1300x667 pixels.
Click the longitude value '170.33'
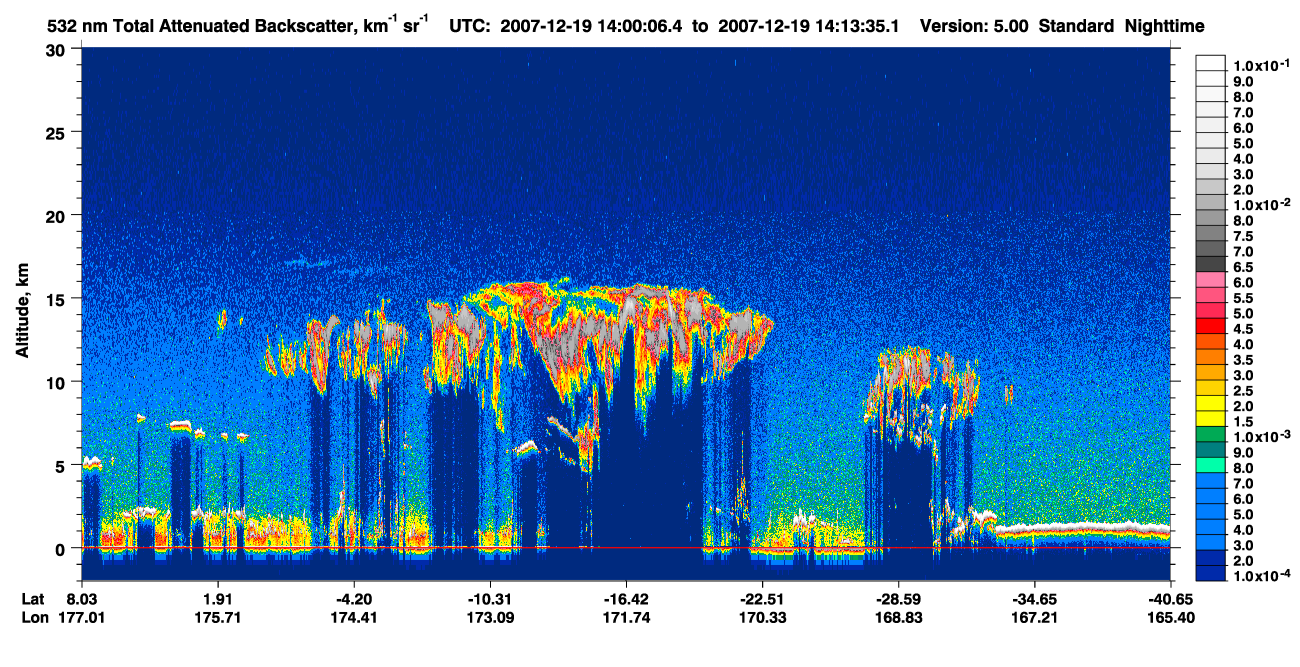pyautogui.click(x=762, y=618)
